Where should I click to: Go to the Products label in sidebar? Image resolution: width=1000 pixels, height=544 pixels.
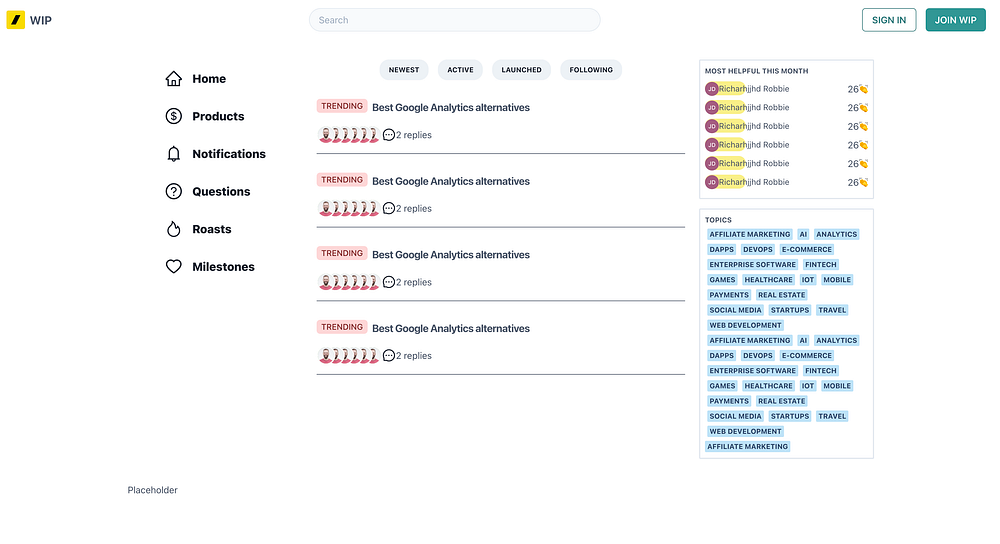click(218, 116)
